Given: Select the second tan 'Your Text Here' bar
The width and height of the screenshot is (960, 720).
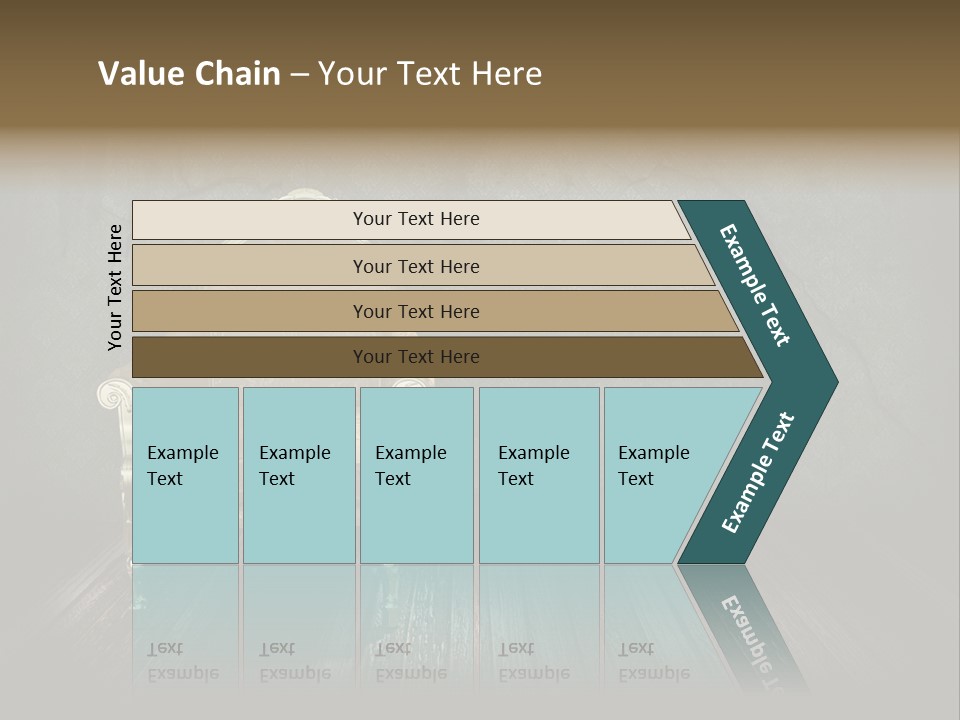Looking at the screenshot, I should (x=422, y=265).
